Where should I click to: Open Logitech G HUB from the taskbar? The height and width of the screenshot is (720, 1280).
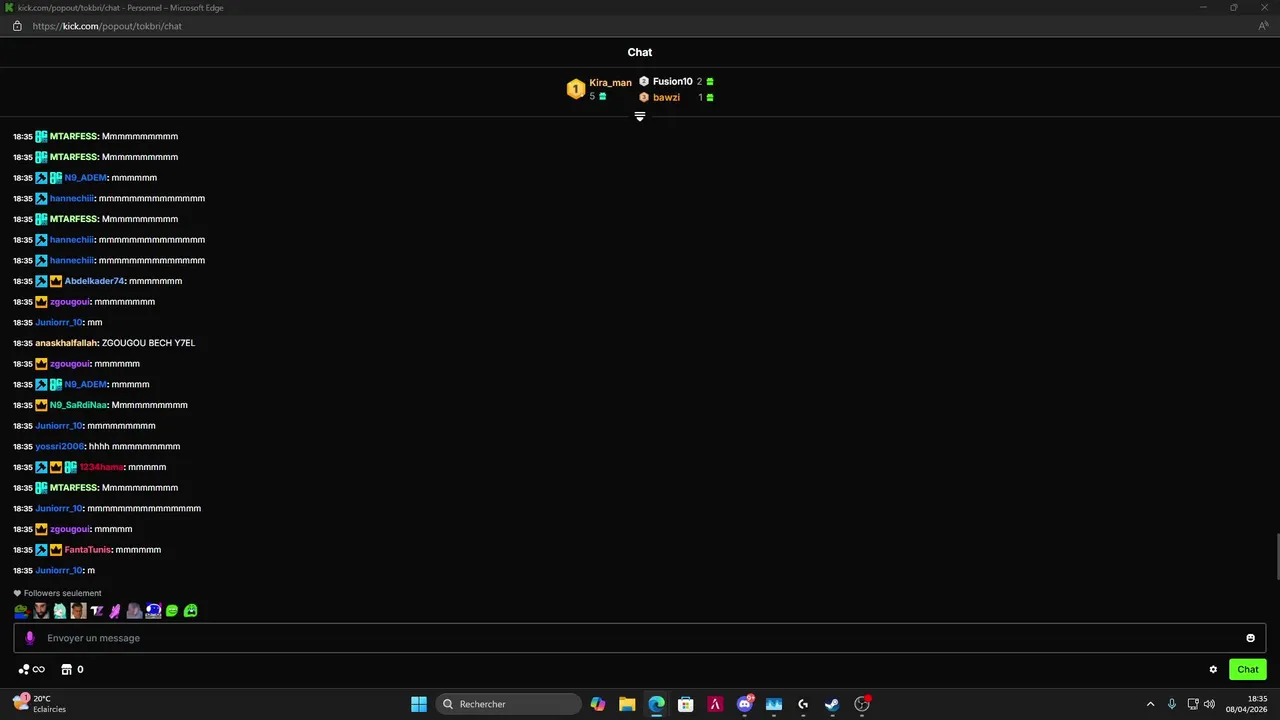803,704
